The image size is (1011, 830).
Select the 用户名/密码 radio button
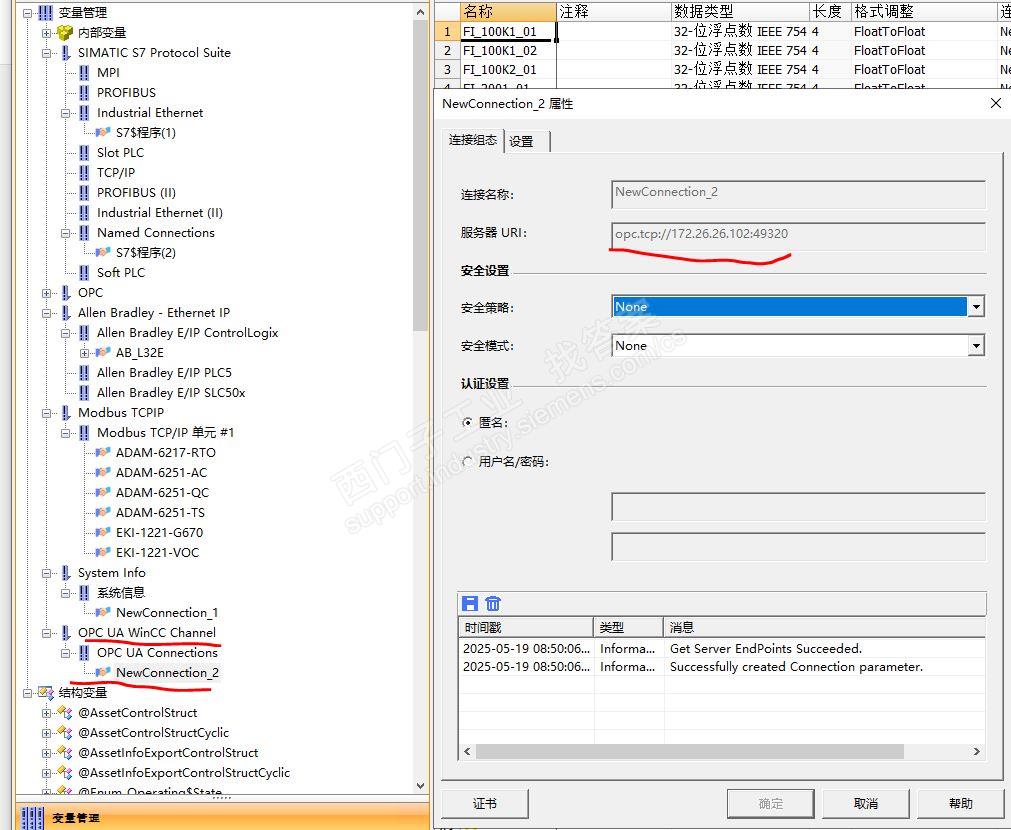(468, 462)
